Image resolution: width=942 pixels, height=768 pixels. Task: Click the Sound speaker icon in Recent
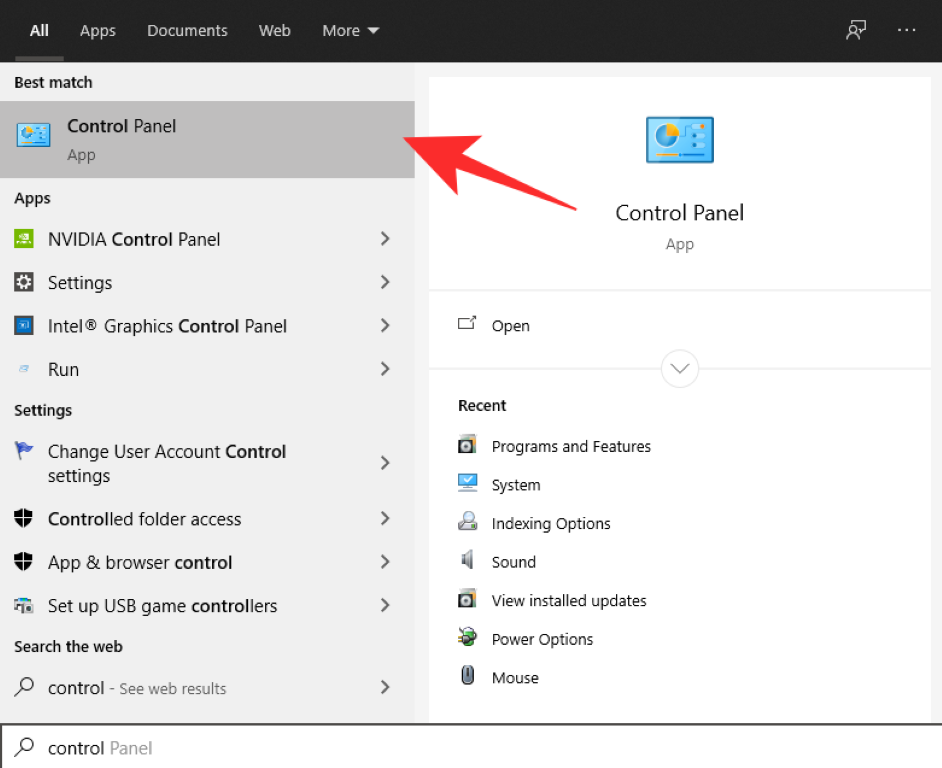pyautogui.click(x=467, y=561)
